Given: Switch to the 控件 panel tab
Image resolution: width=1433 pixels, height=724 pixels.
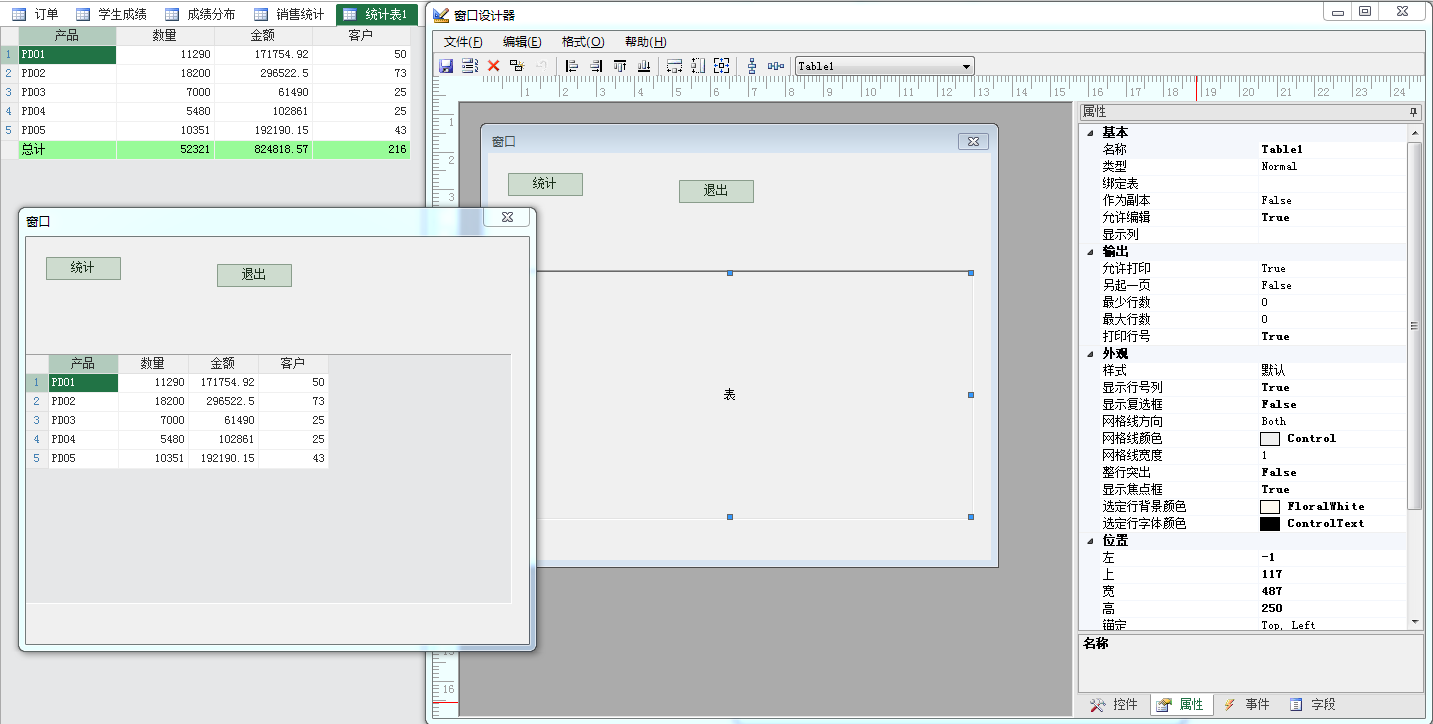Looking at the screenshot, I should (x=1114, y=704).
